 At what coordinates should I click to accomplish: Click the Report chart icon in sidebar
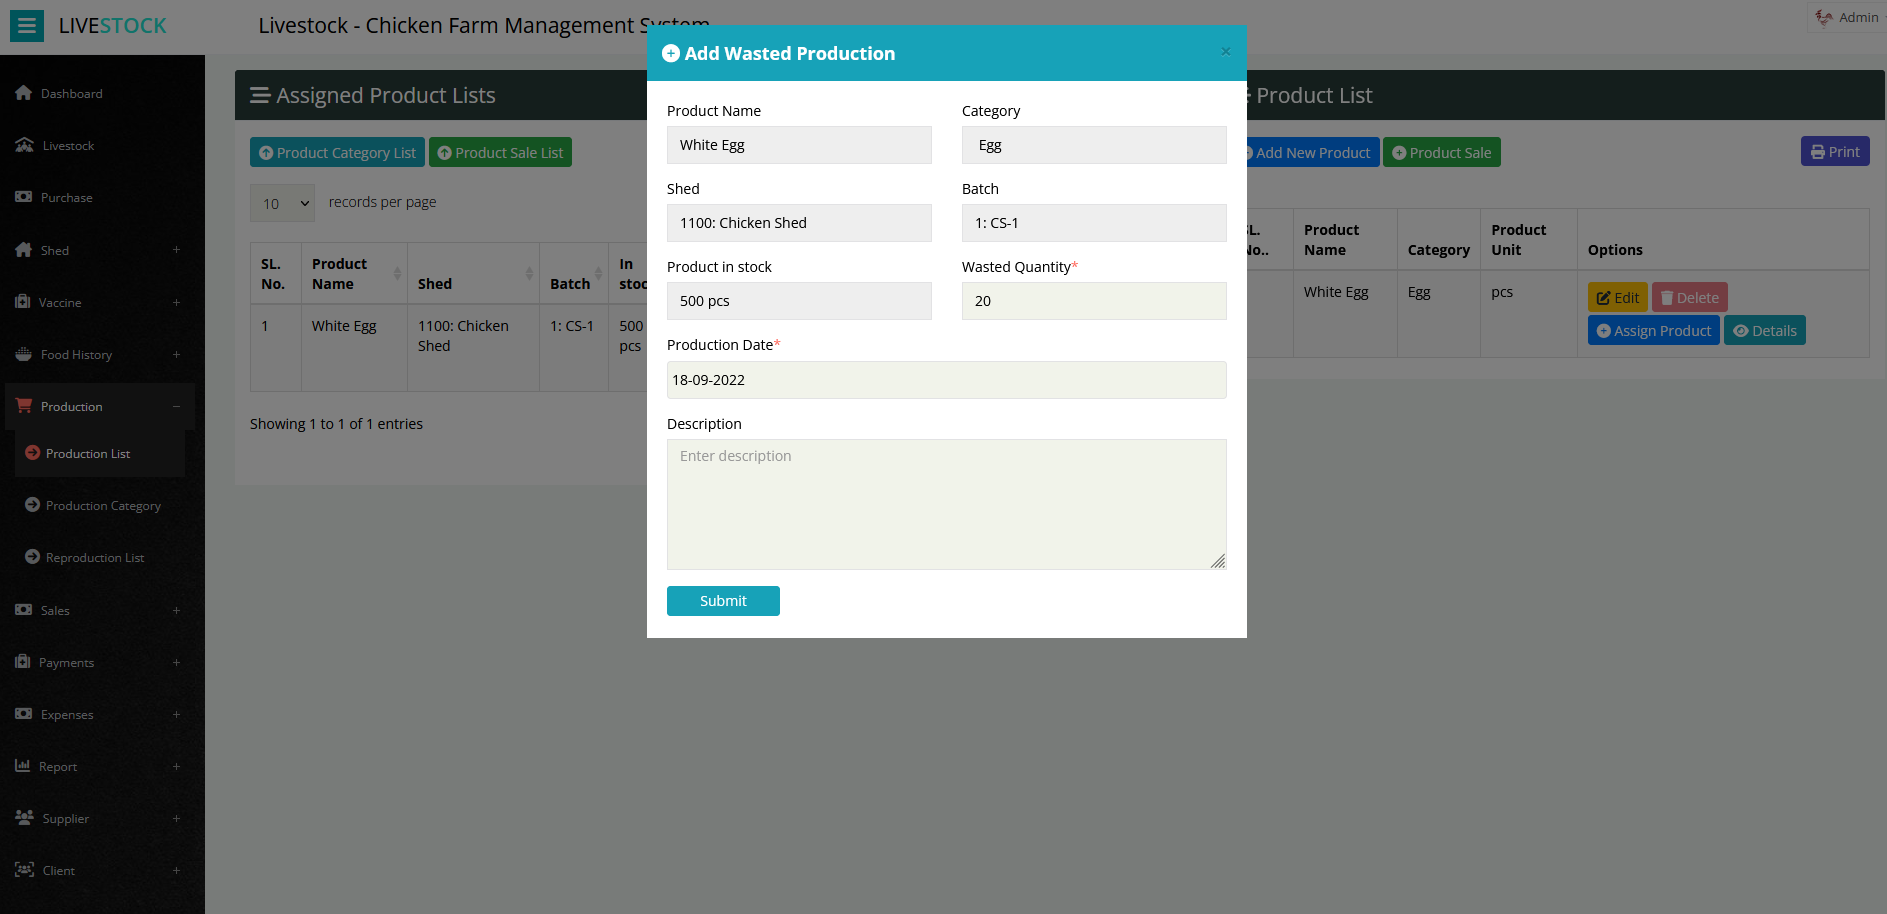[23, 766]
